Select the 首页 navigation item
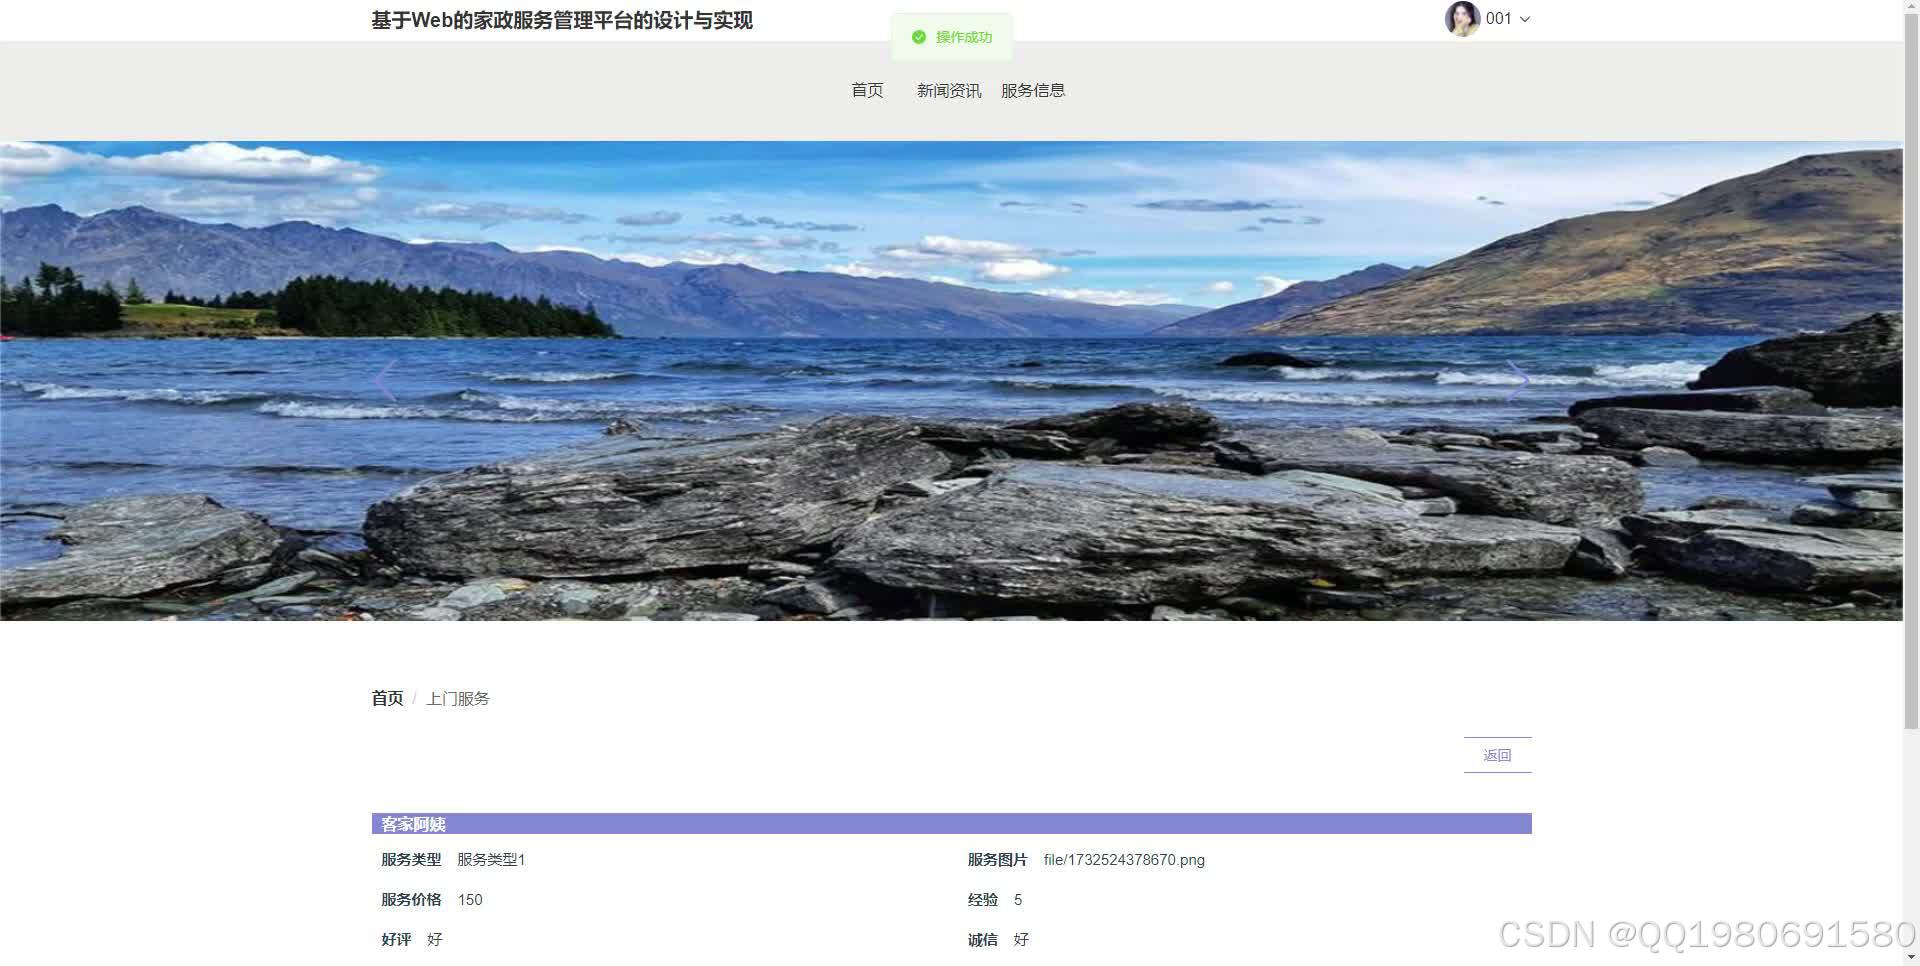The height and width of the screenshot is (966, 1920). [866, 90]
